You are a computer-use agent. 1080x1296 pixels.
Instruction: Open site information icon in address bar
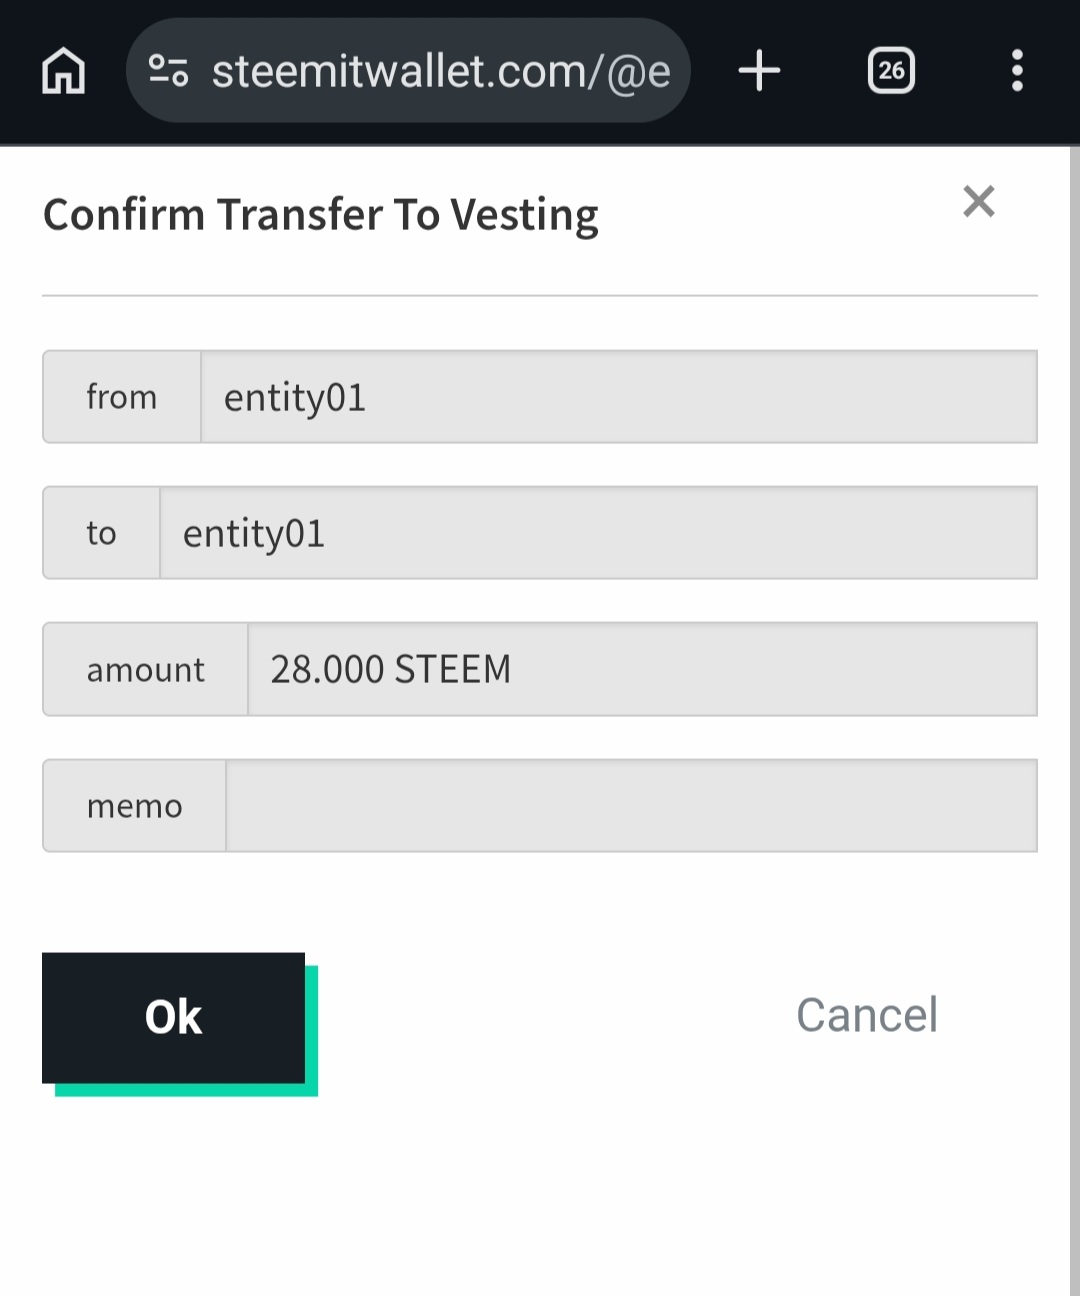coord(168,71)
